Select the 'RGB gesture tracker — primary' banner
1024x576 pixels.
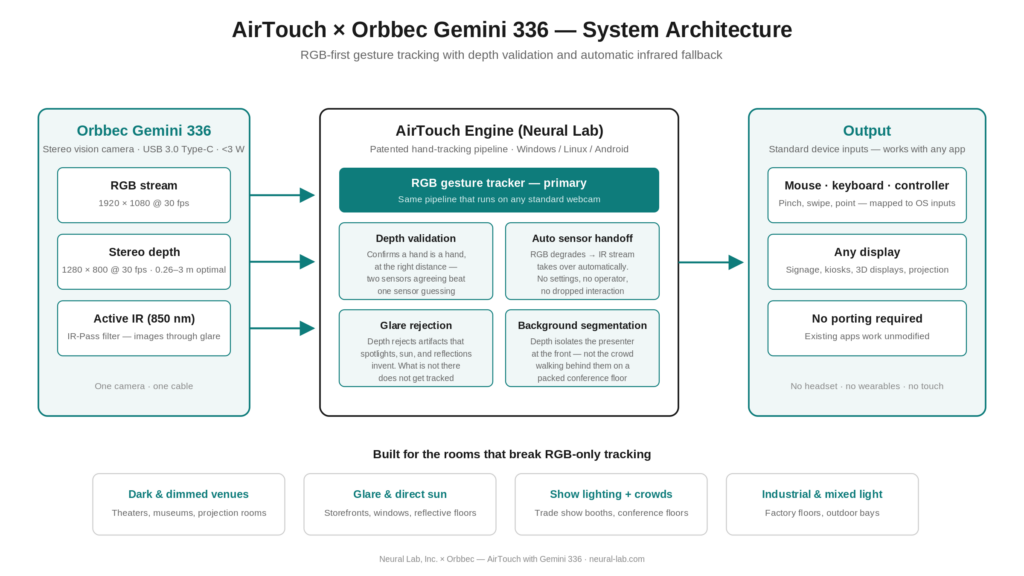[x=499, y=190]
